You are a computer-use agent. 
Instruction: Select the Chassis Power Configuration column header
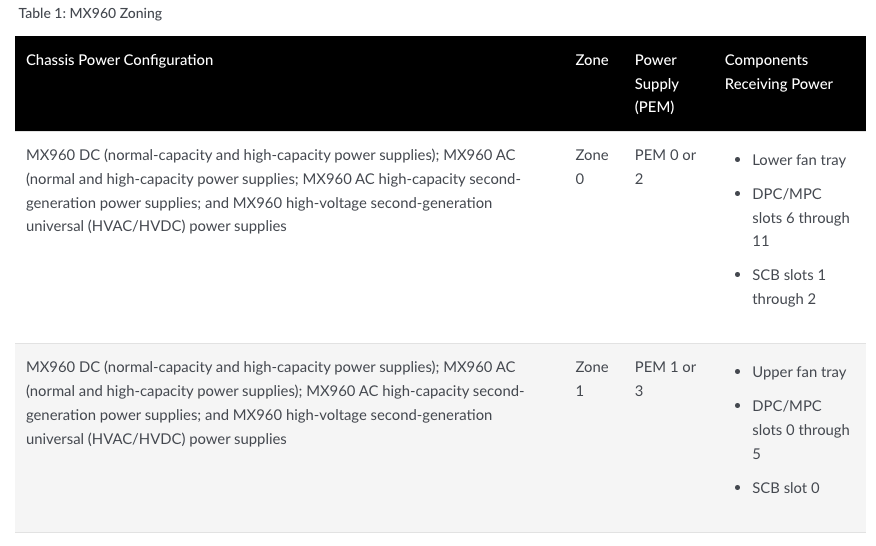tap(120, 60)
